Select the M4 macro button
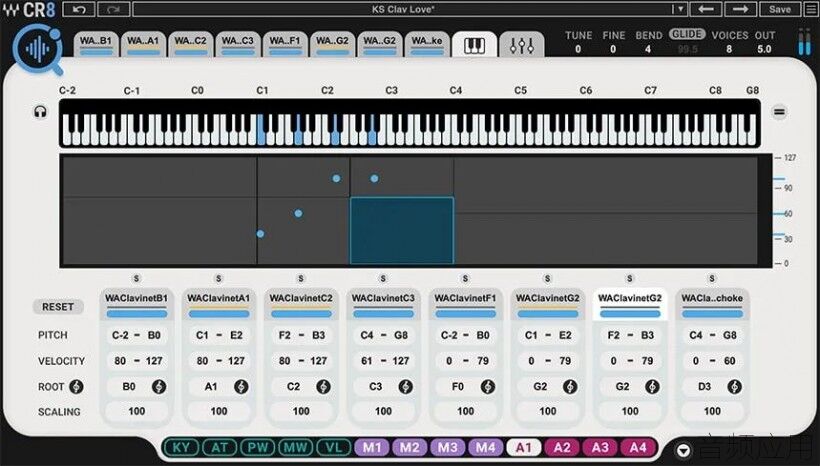Image resolution: width=820 pixels, height=466 pixels. point(486,448)
